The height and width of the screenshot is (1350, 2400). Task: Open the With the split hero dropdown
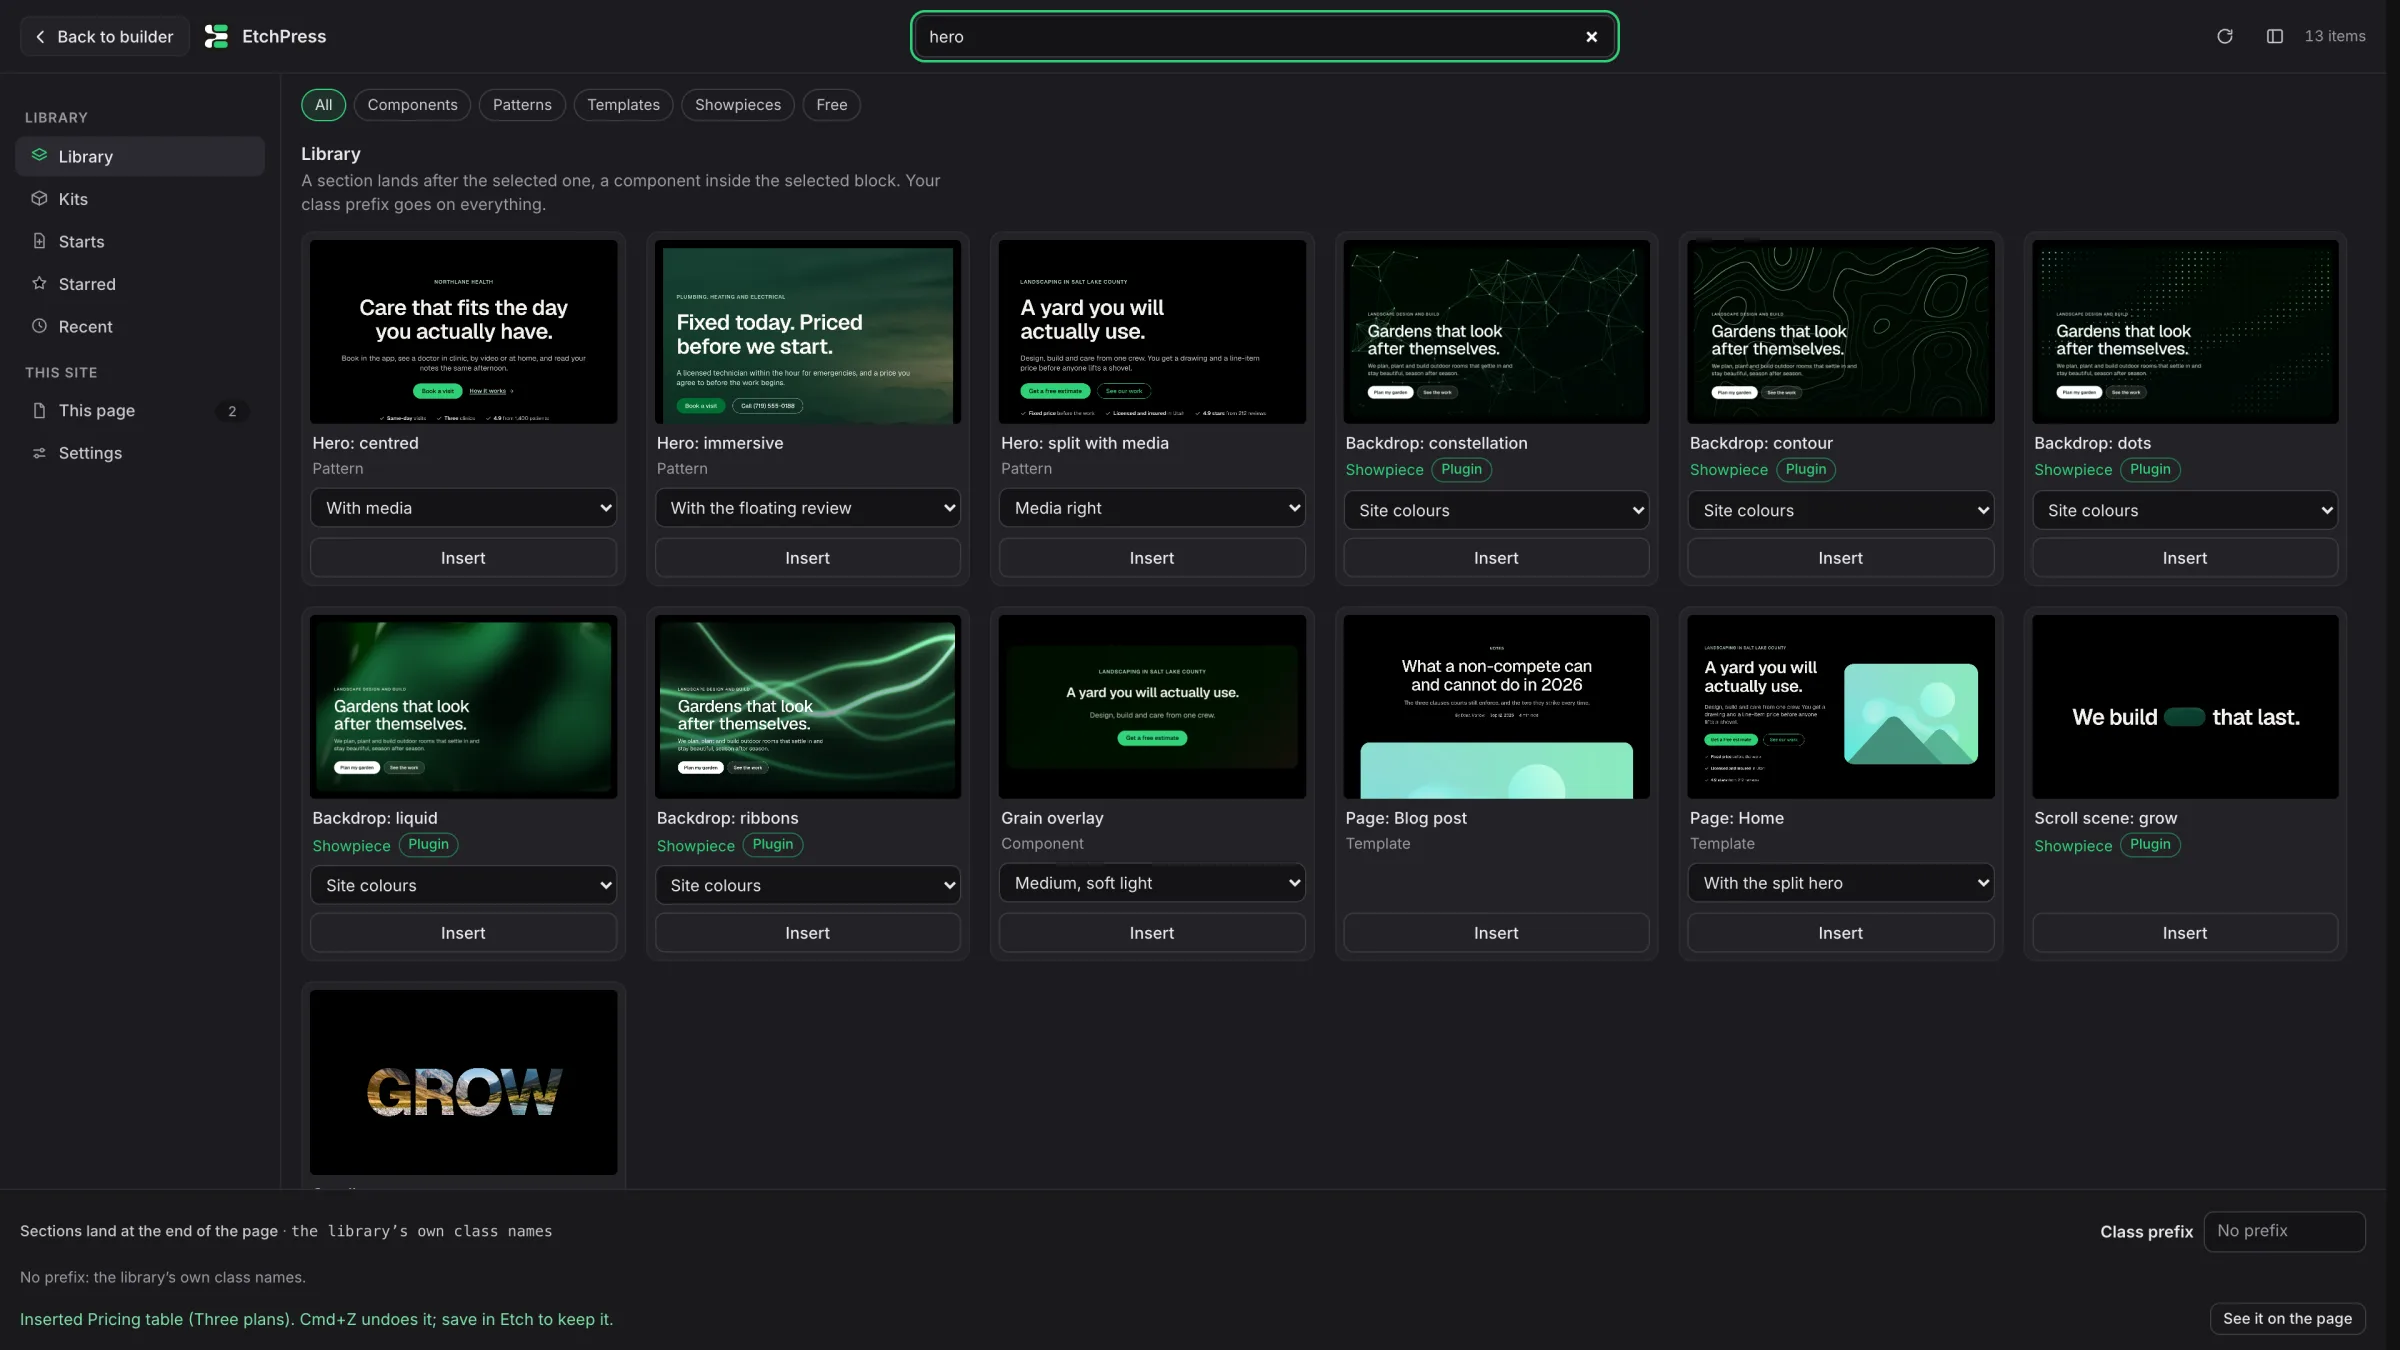(x=1840, y=883)
